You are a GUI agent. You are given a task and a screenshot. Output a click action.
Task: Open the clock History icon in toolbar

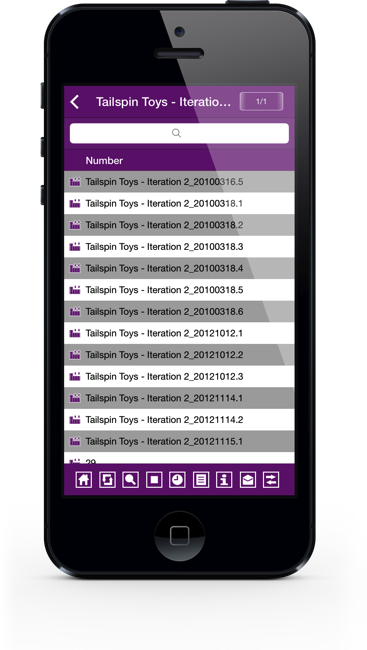point(177,480)
